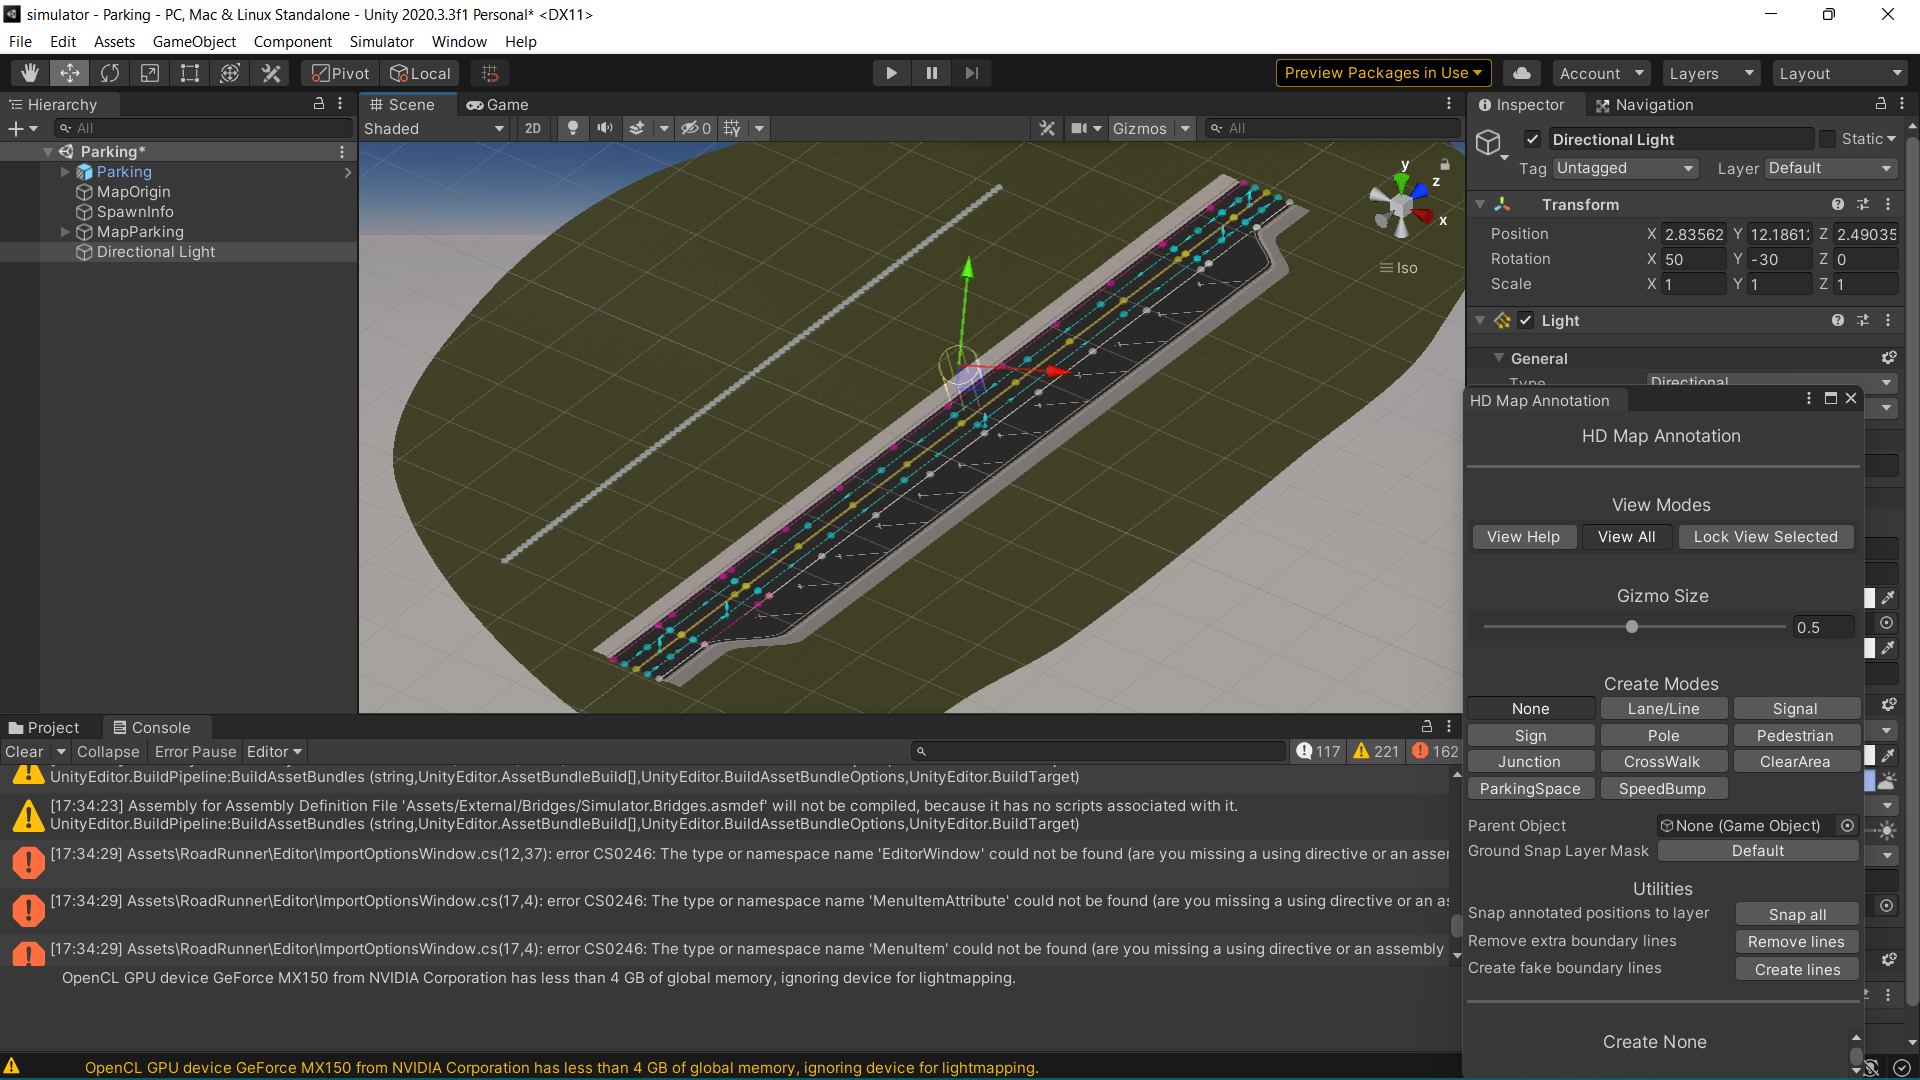Disable the Light component checkbox

tap(1525, 320)
